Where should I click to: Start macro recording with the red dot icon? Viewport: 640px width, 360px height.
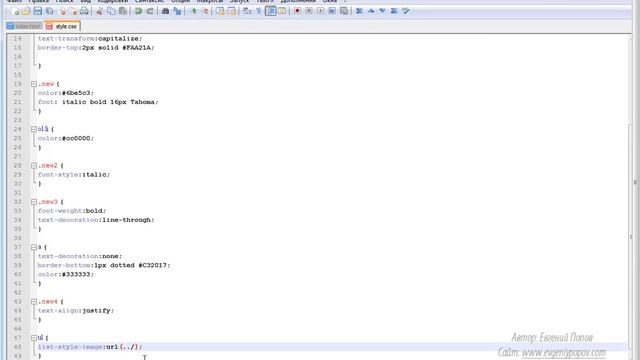297,11
